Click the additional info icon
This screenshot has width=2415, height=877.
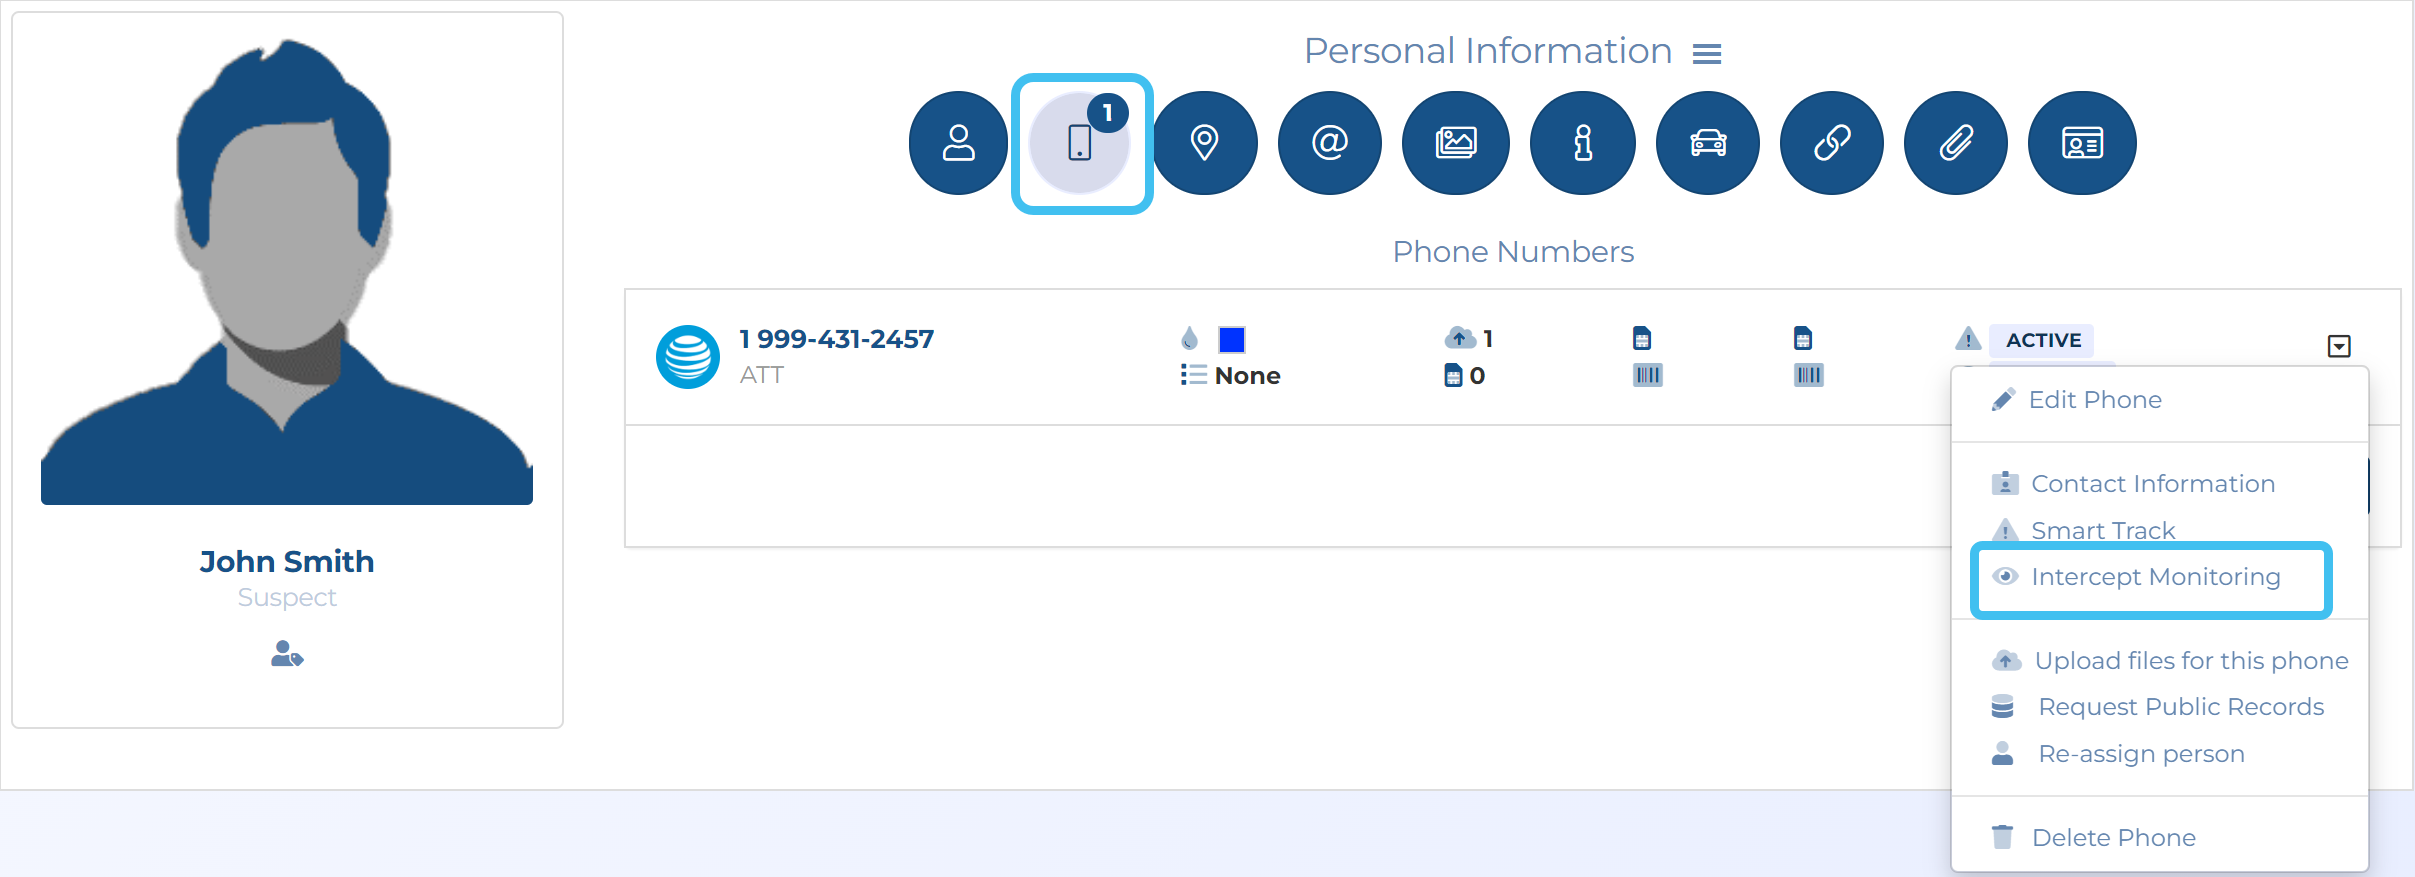coord(1582,143)
